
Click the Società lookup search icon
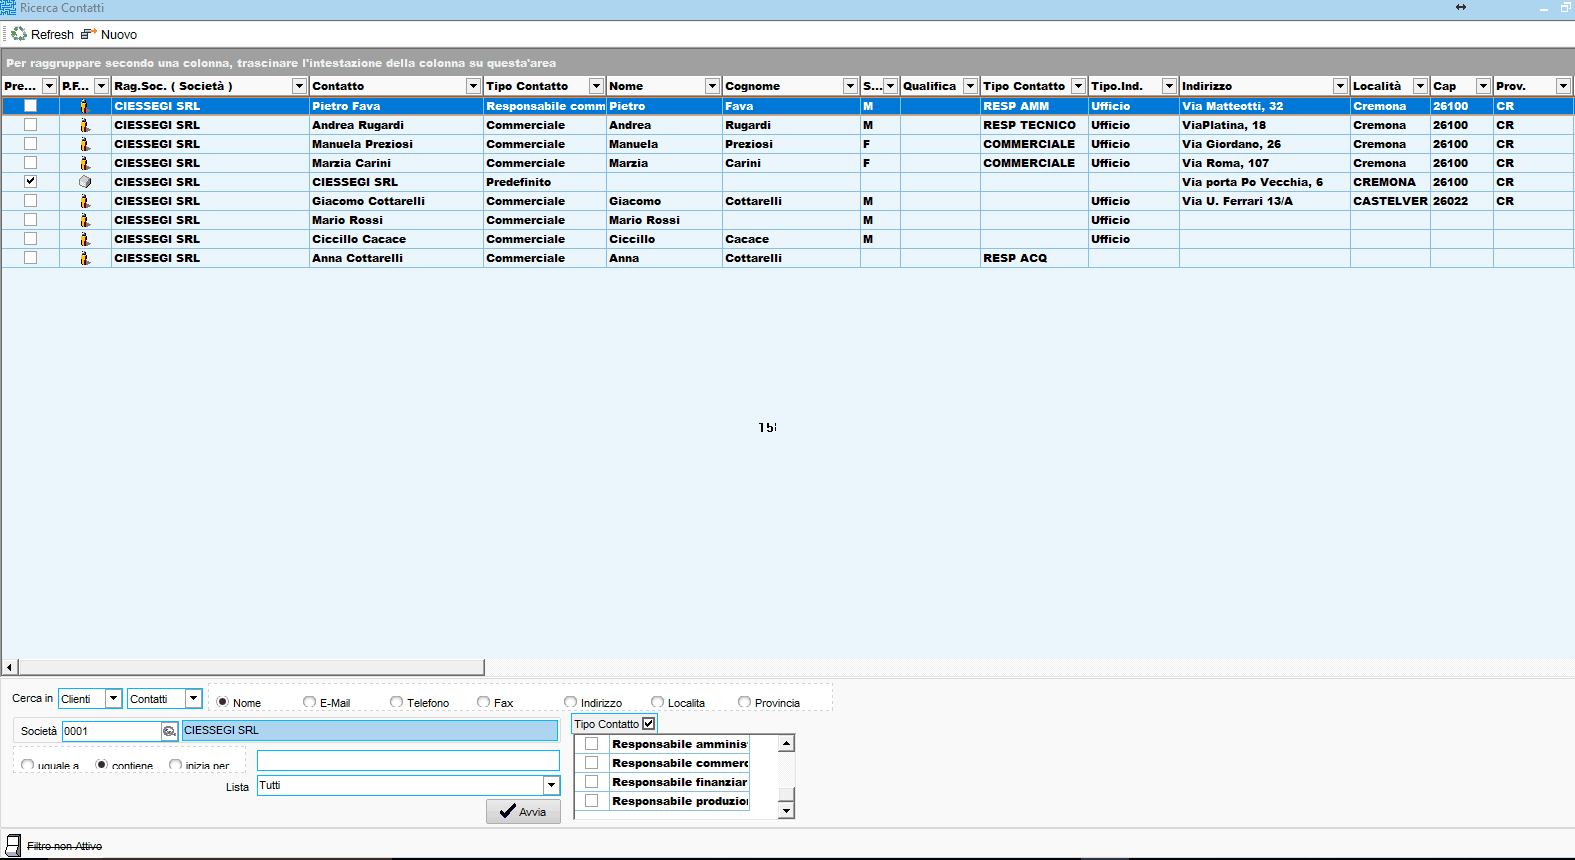coord(169,731)
